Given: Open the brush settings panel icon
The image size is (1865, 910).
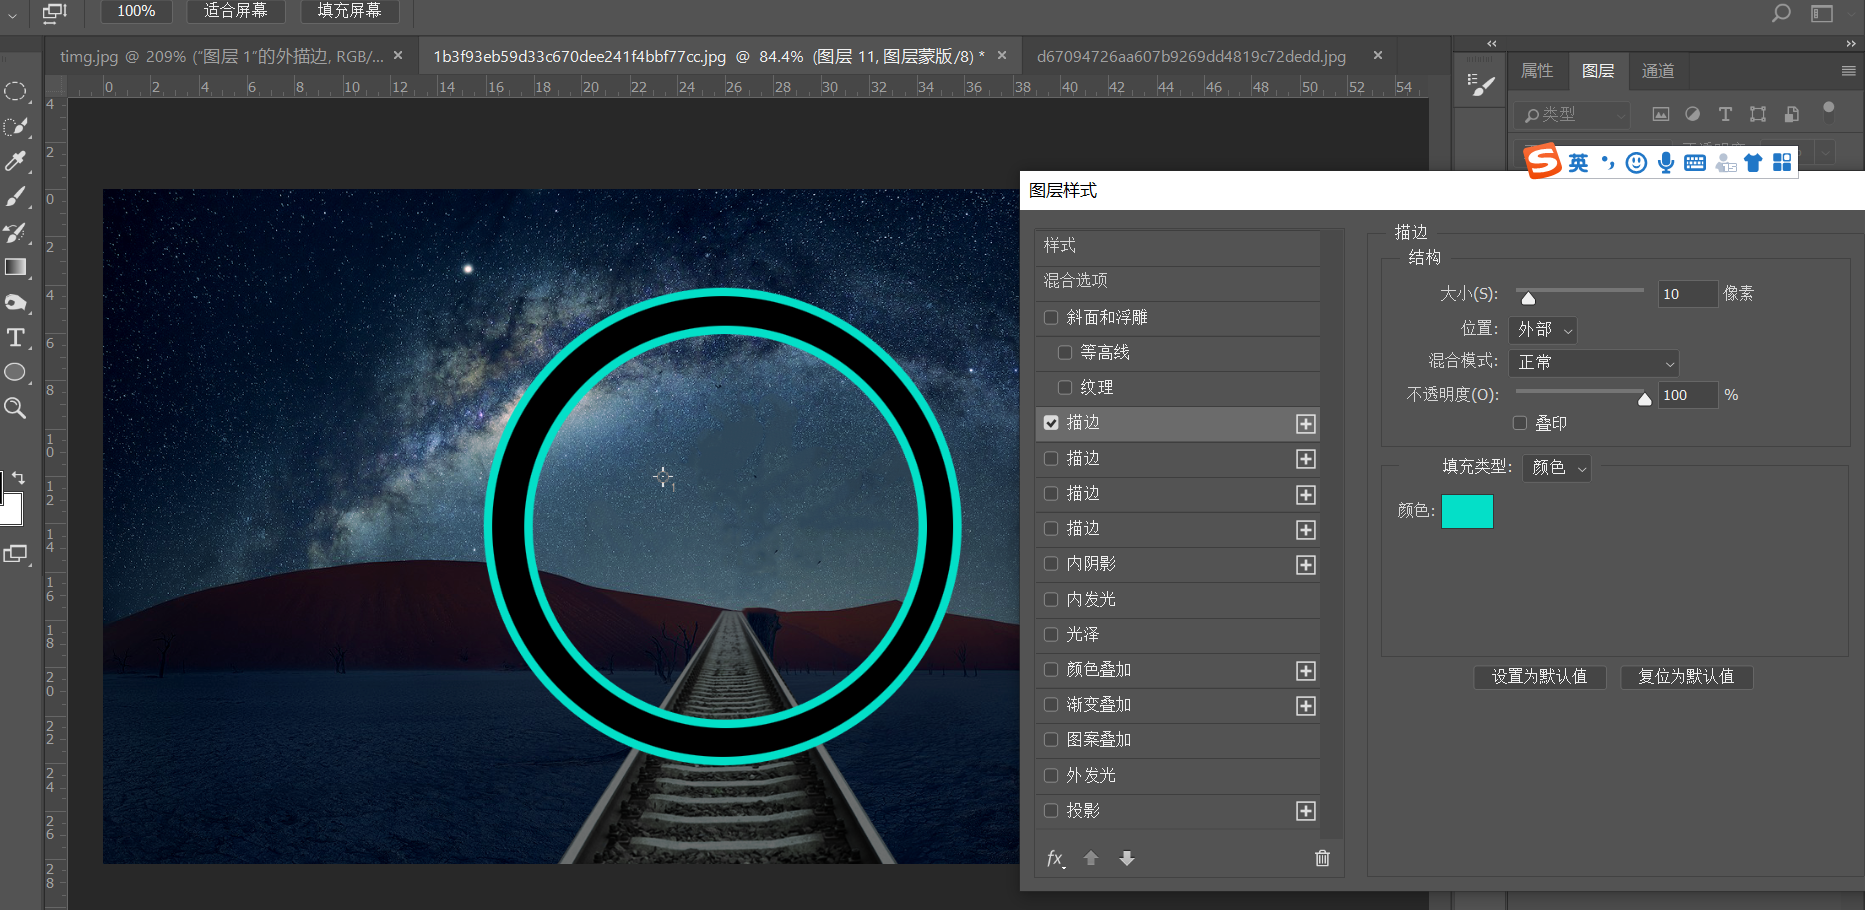Looking at the screenshot, I should pos(1479,85).
